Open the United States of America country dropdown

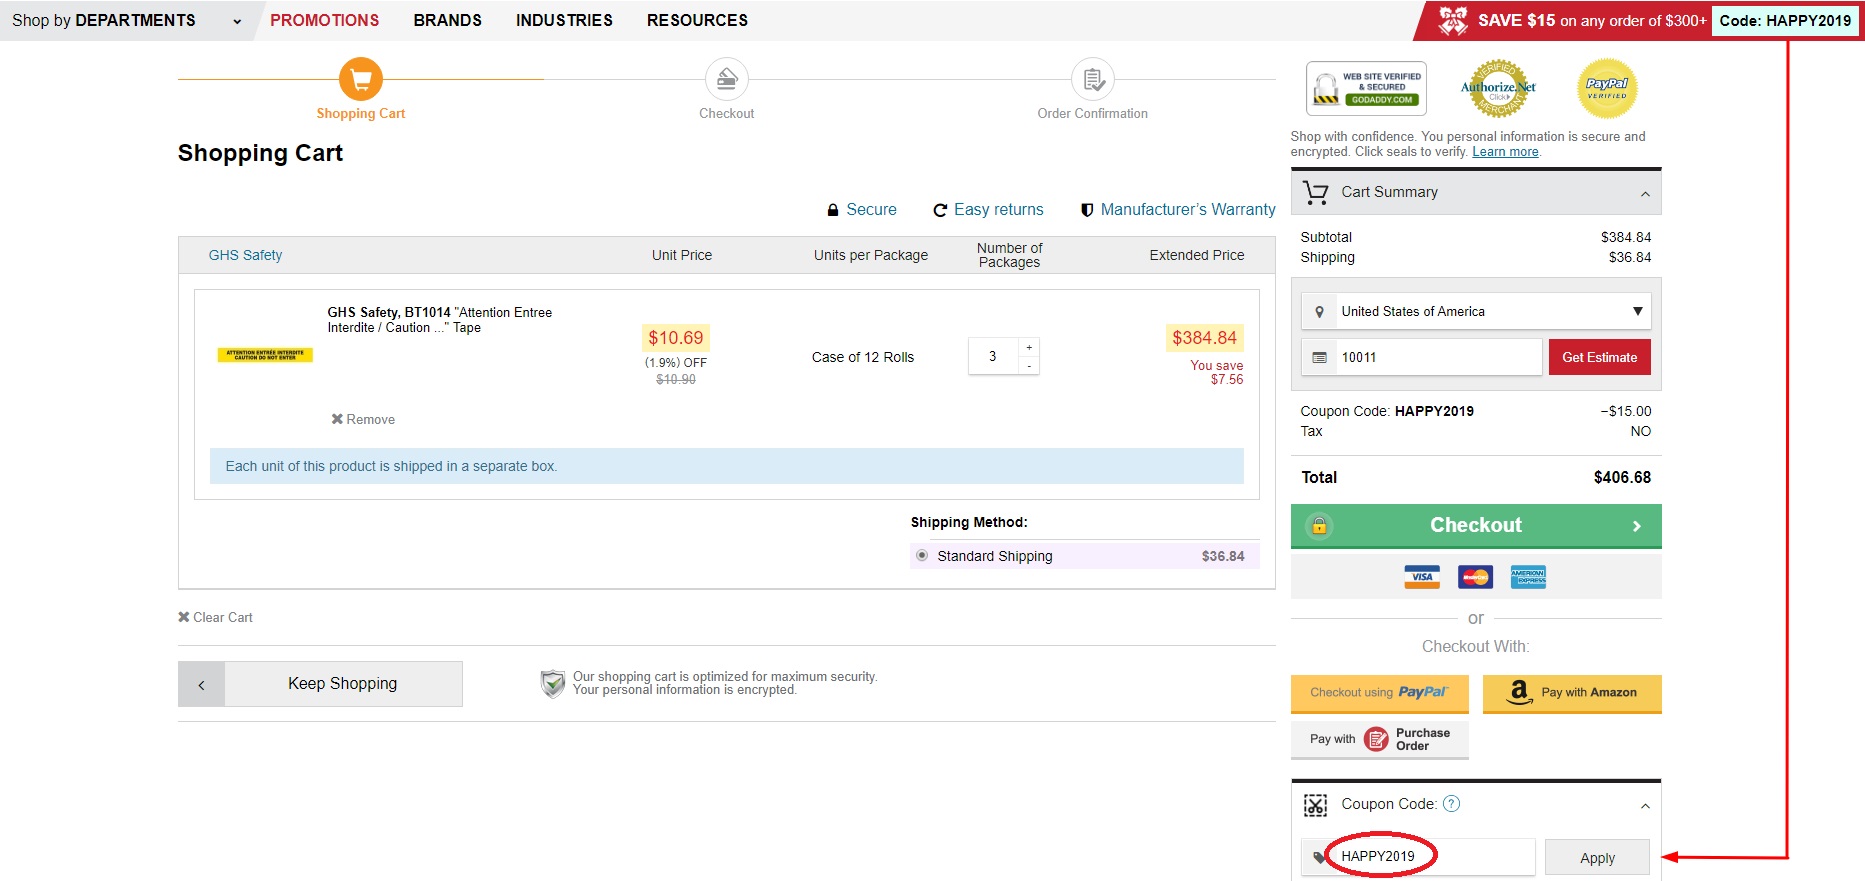pyautogui.click(x=1475, y=311)
